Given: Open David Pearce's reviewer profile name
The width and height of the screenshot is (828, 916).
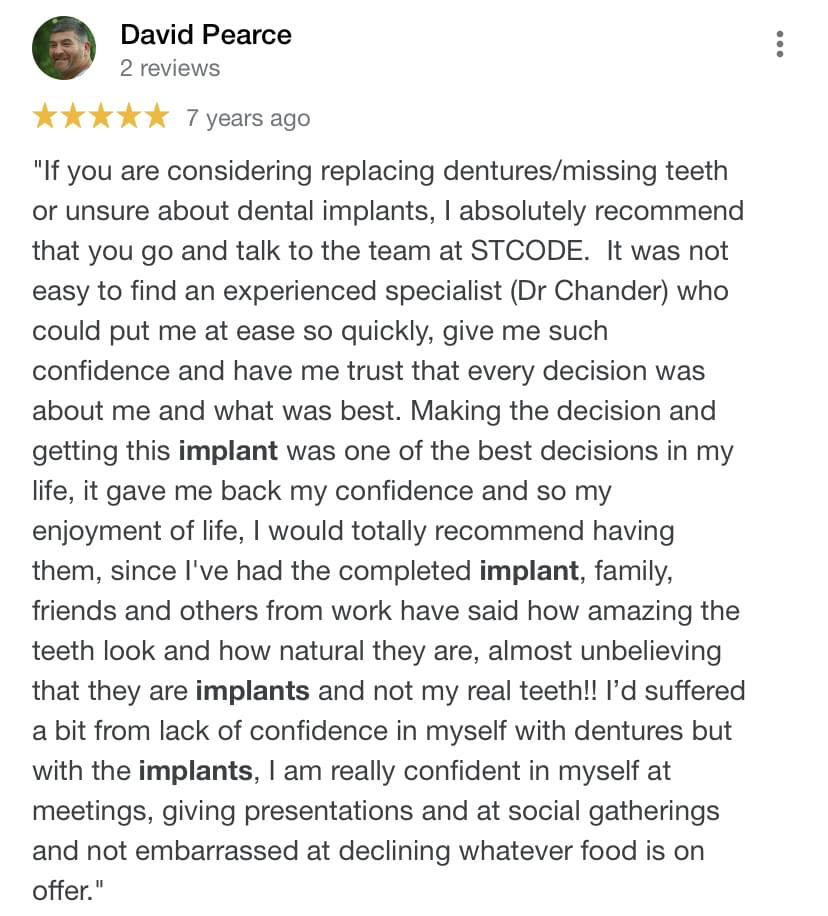Looking at the screenshot, I should click(205, 34).
